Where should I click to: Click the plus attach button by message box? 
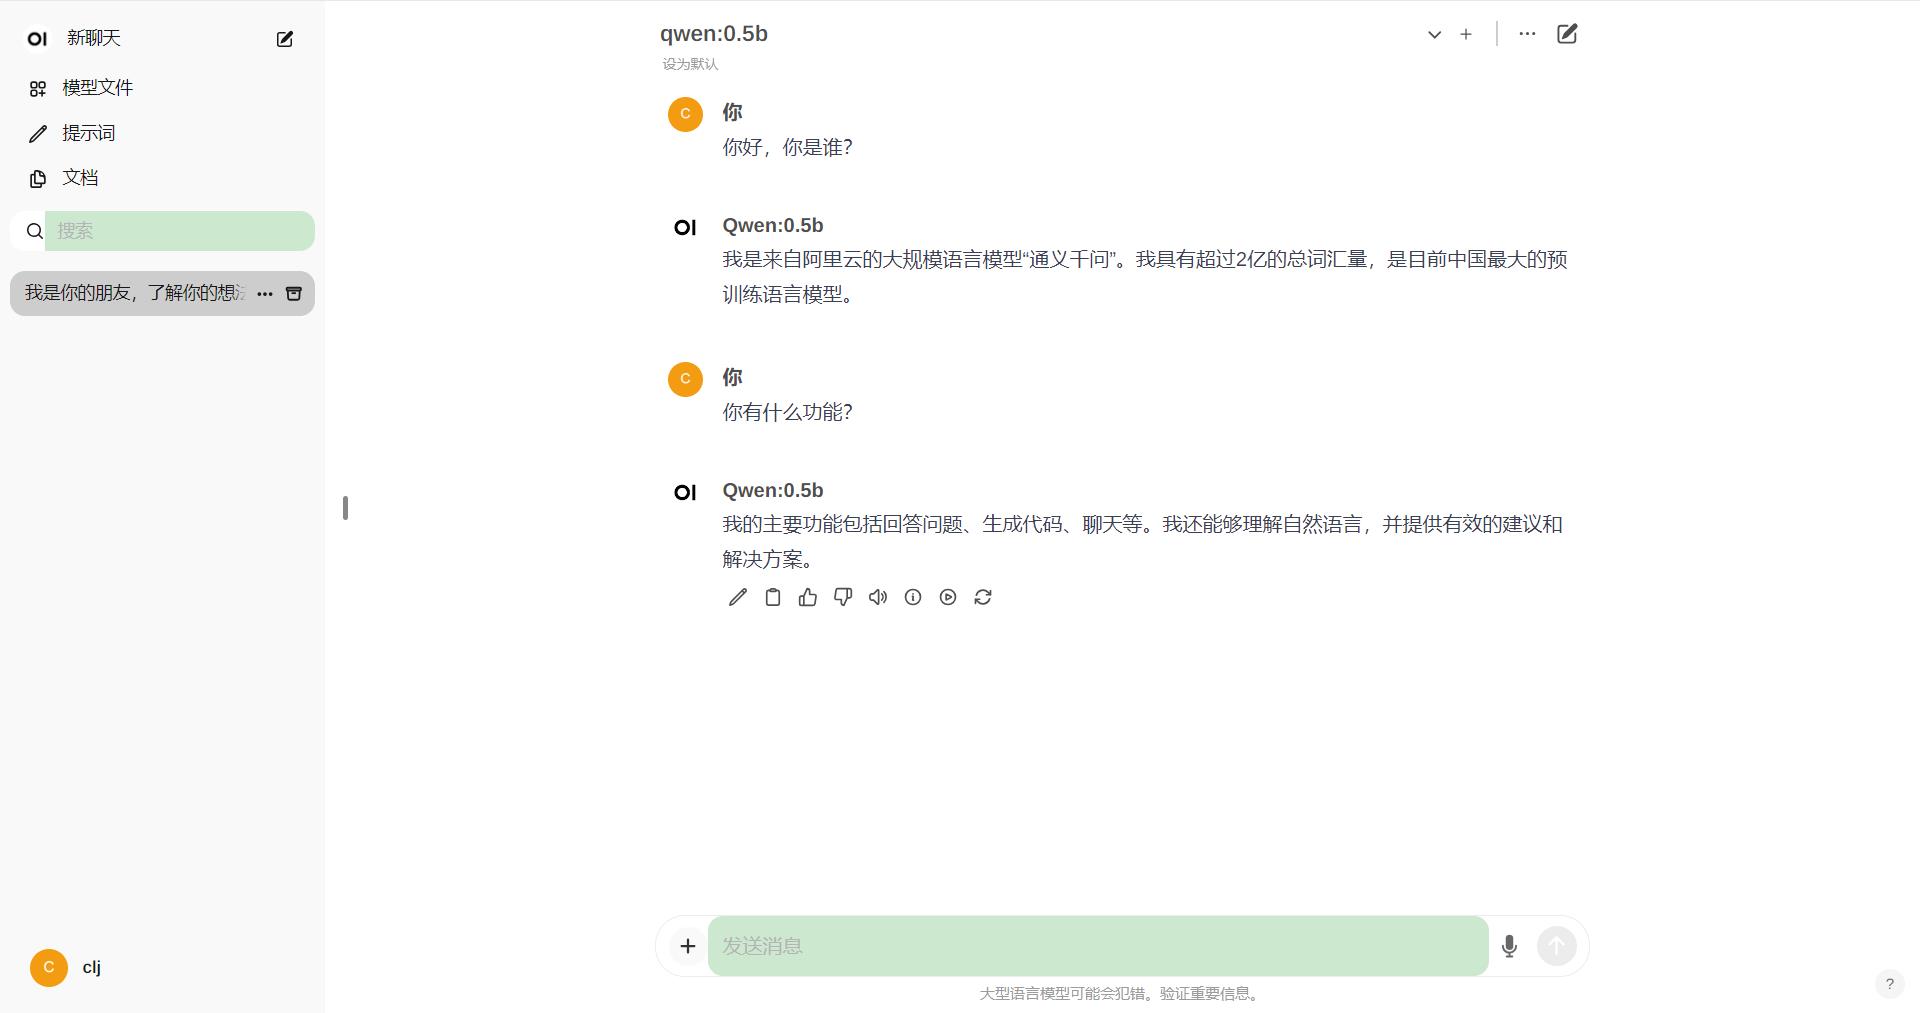pos(688,946)
